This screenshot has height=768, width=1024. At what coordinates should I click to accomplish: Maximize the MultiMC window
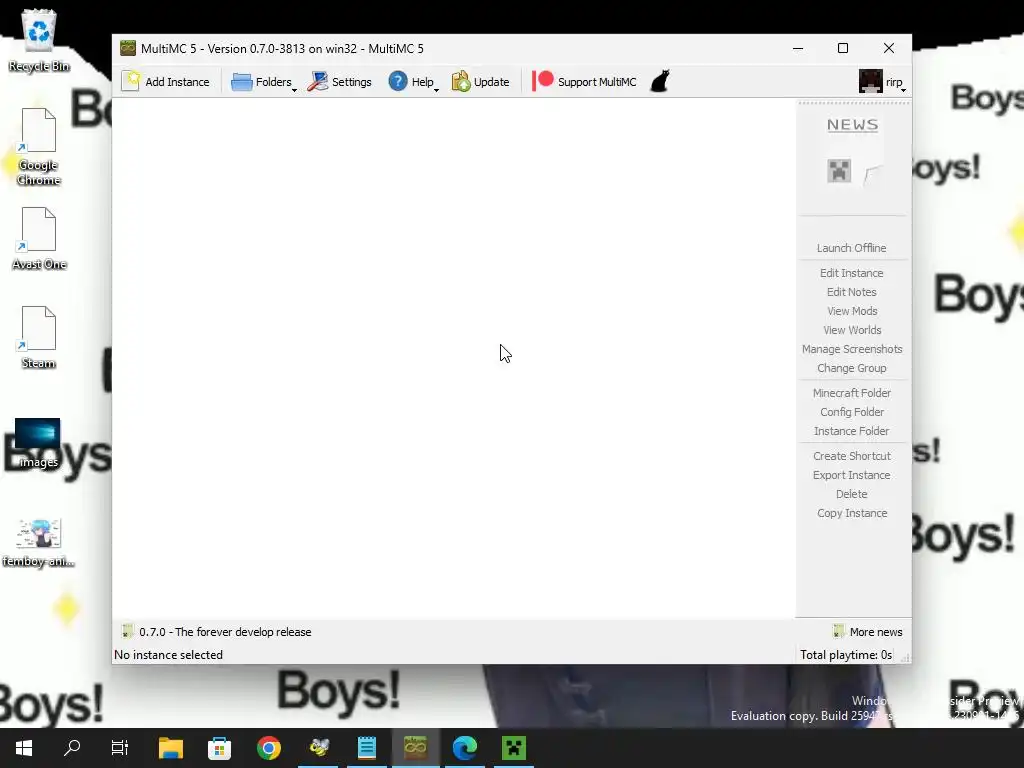843,48
